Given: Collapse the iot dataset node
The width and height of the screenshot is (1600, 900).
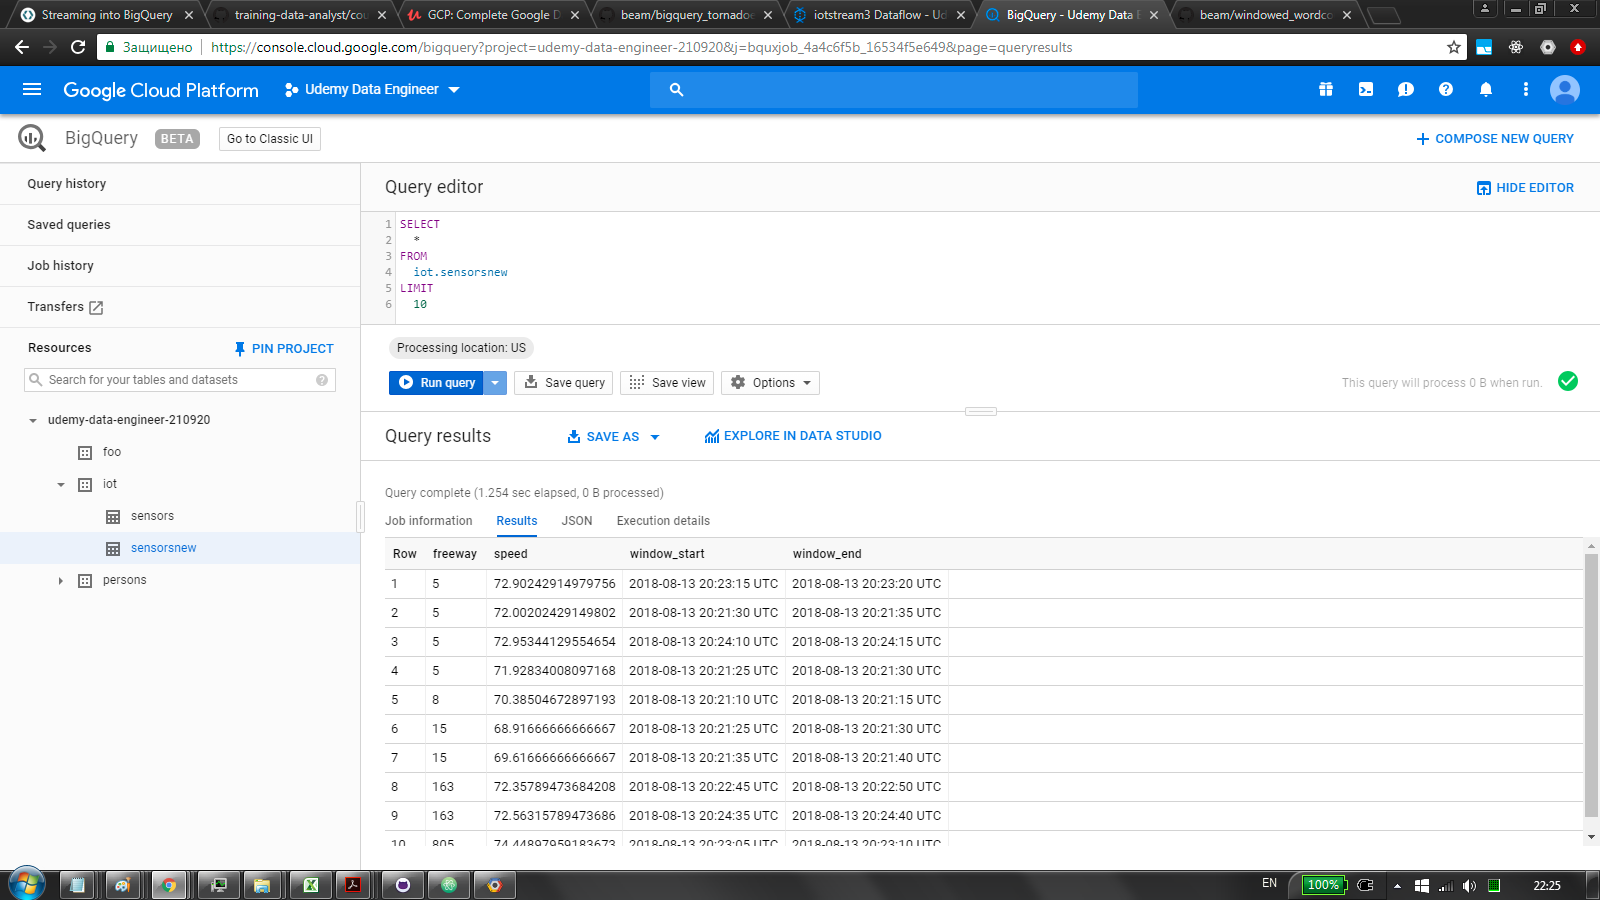Looking at the screenshot, I should pos(61,485).
